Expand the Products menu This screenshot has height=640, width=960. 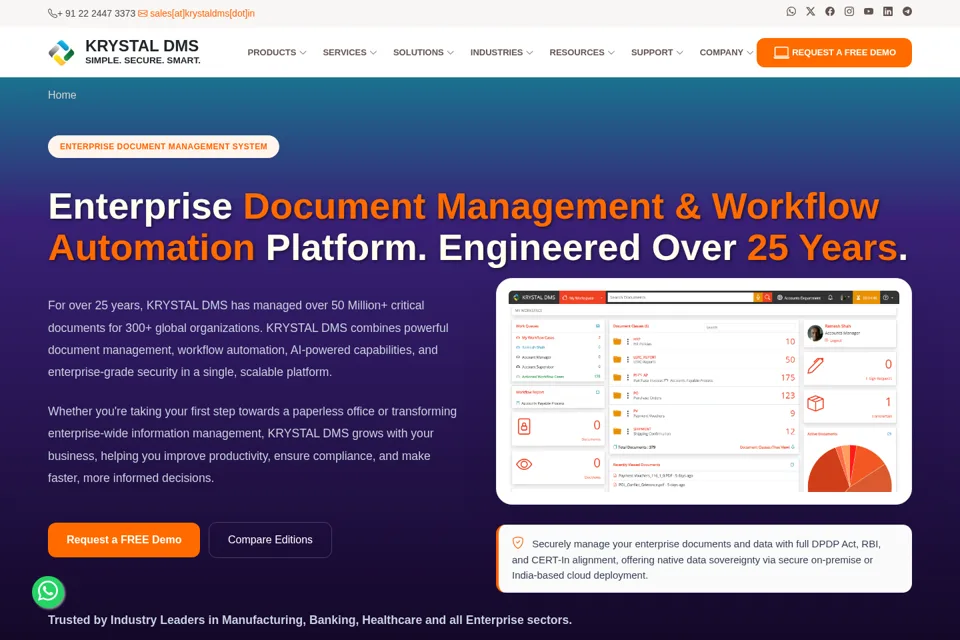[x=277, y=53]
